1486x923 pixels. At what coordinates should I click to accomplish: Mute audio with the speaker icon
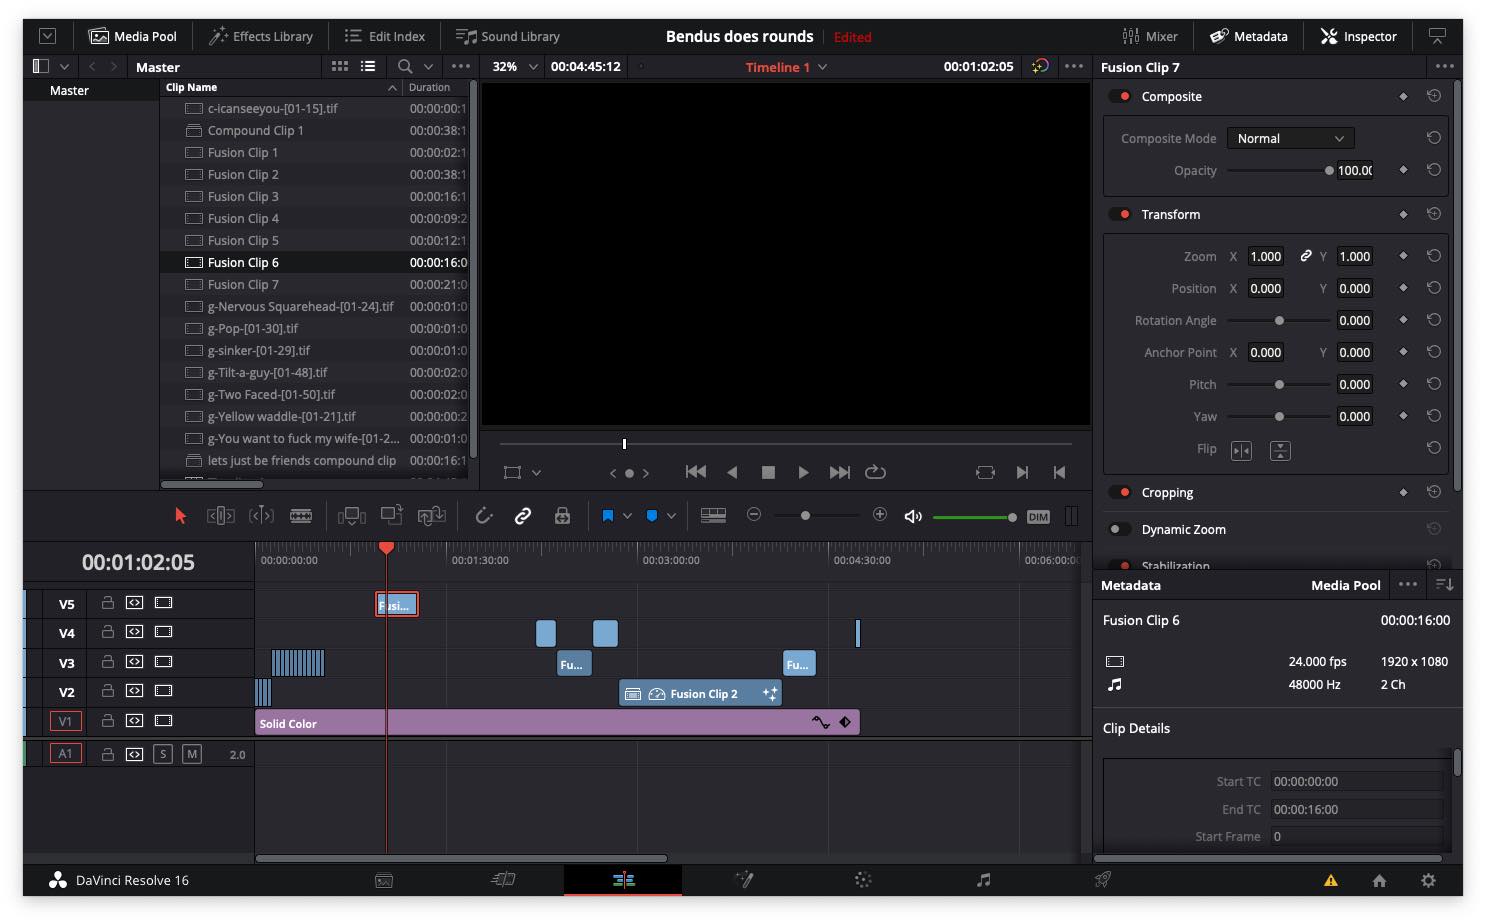pyautogui.click(x=913, y=517)
